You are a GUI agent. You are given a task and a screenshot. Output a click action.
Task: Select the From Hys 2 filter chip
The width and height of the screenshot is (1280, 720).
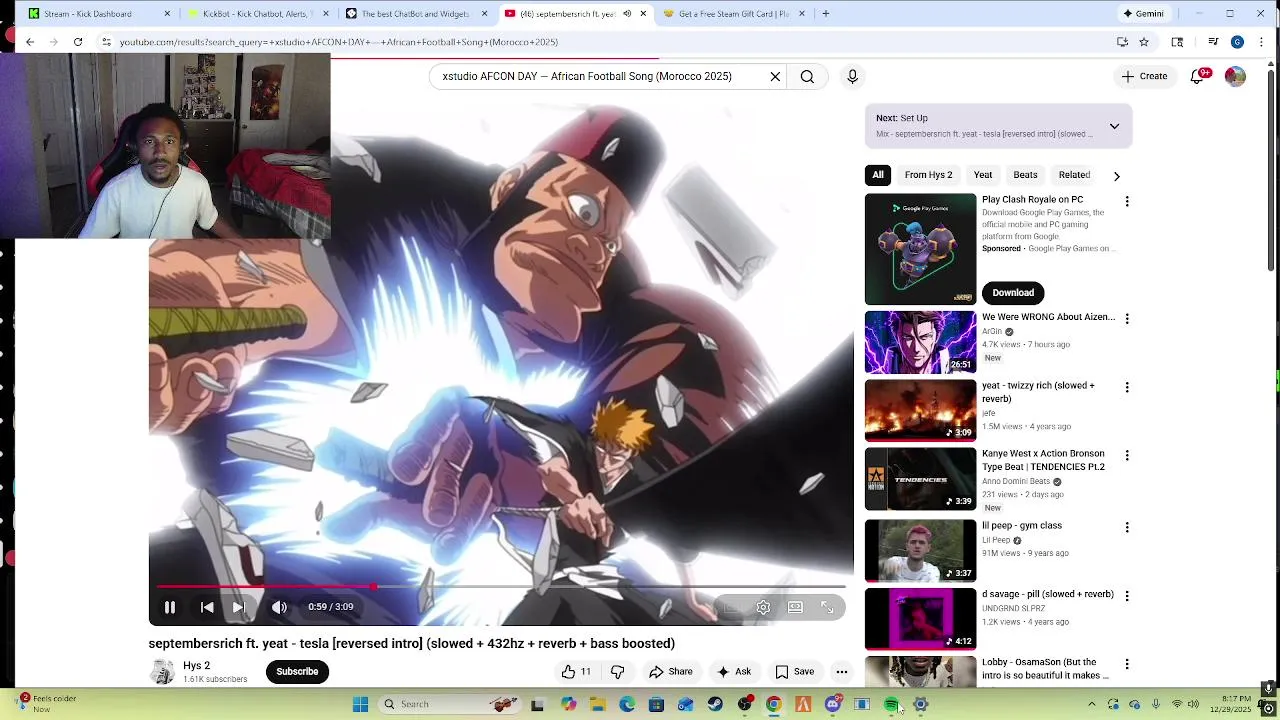(928, 175)
